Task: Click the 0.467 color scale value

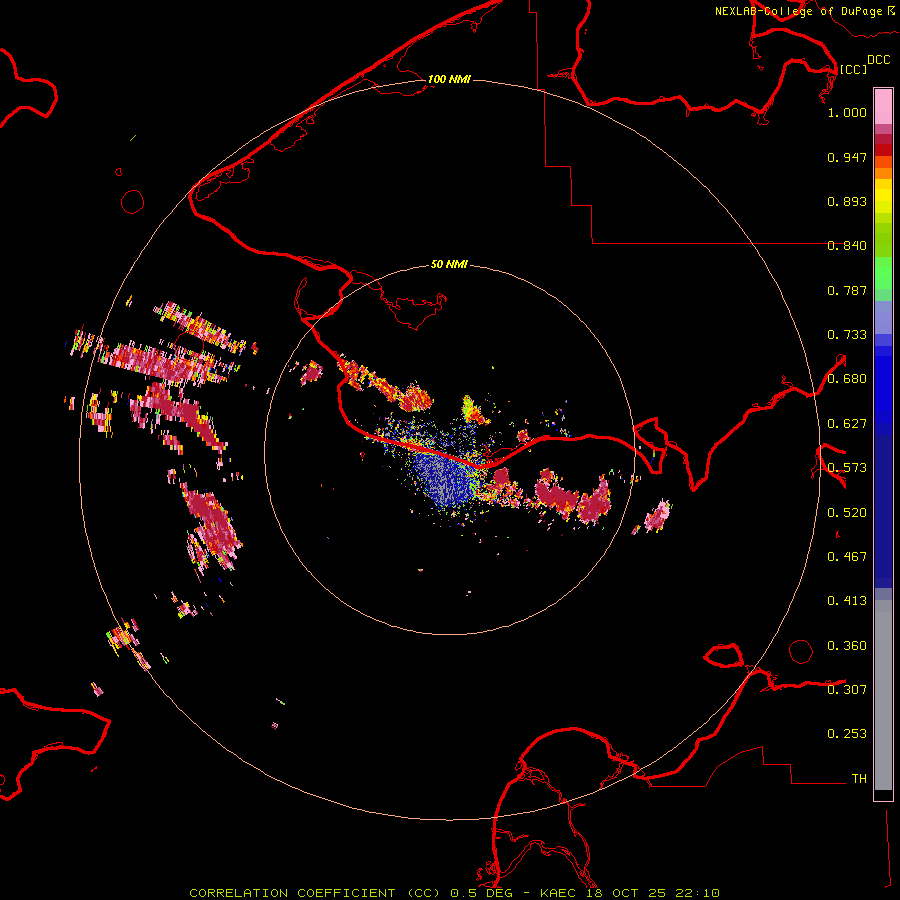Action: pyautogui.click(x=847, y=557)
